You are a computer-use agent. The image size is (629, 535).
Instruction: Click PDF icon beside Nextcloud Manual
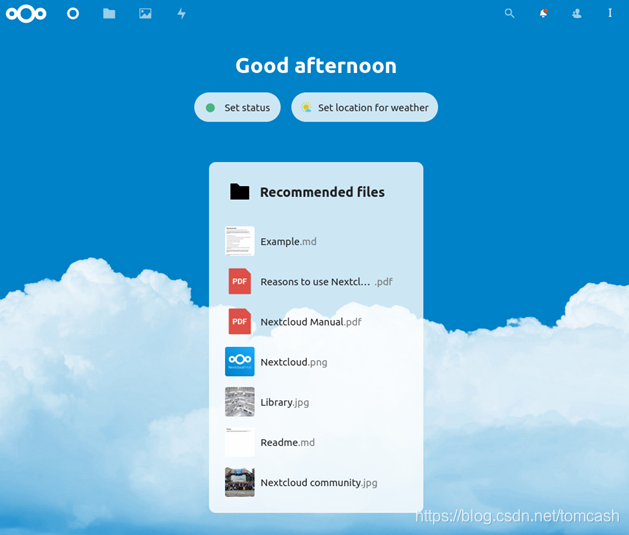tap(240, 321)
